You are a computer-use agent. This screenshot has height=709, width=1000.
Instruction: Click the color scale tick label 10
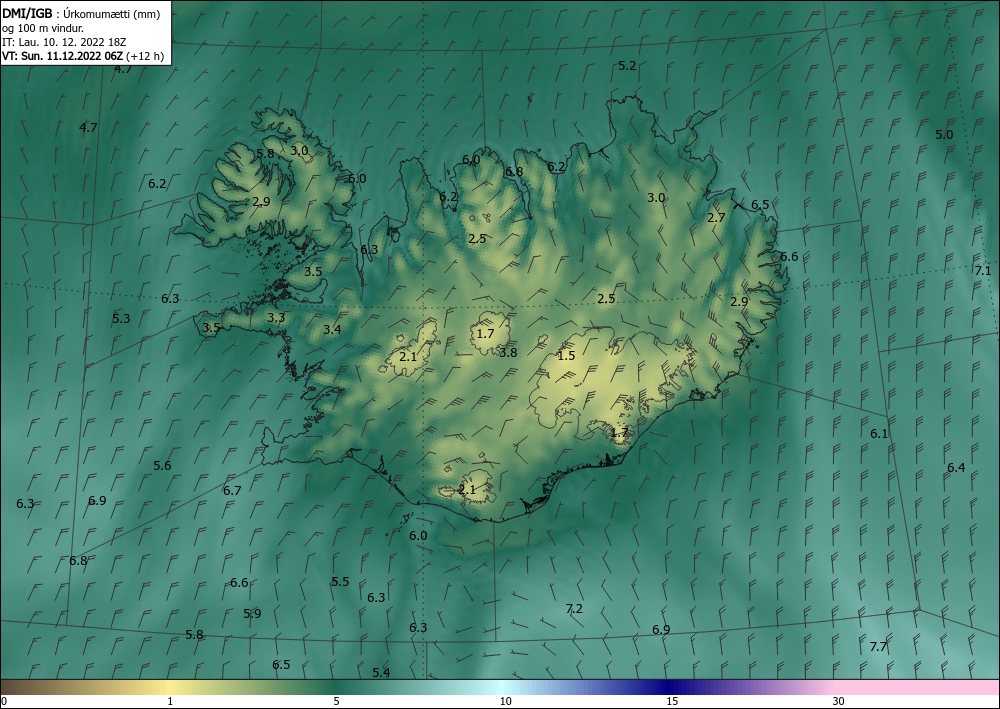coord(505,701)
